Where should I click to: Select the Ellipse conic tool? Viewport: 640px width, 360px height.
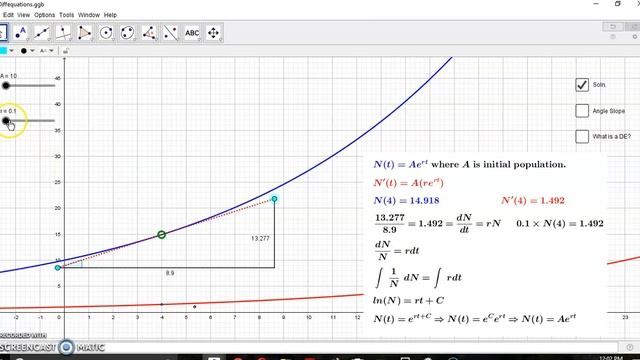127,33
